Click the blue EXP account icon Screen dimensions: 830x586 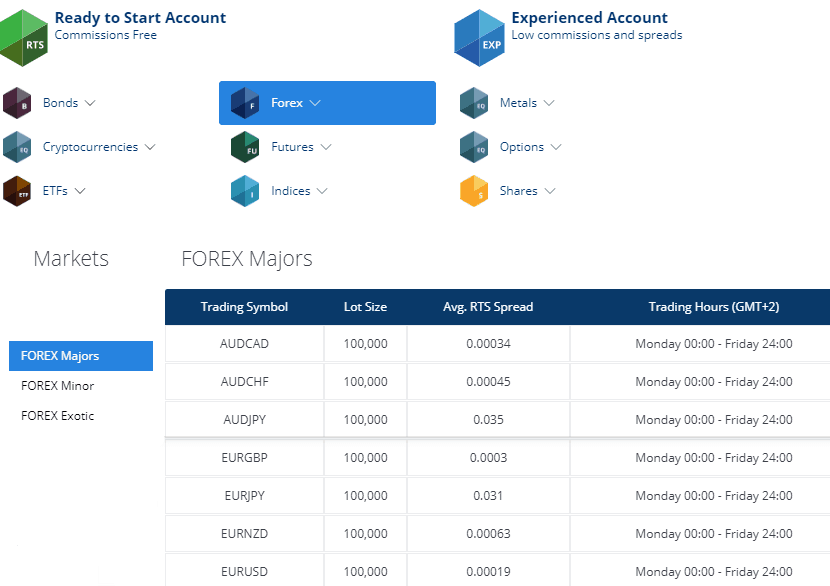[x=479, y=38]
